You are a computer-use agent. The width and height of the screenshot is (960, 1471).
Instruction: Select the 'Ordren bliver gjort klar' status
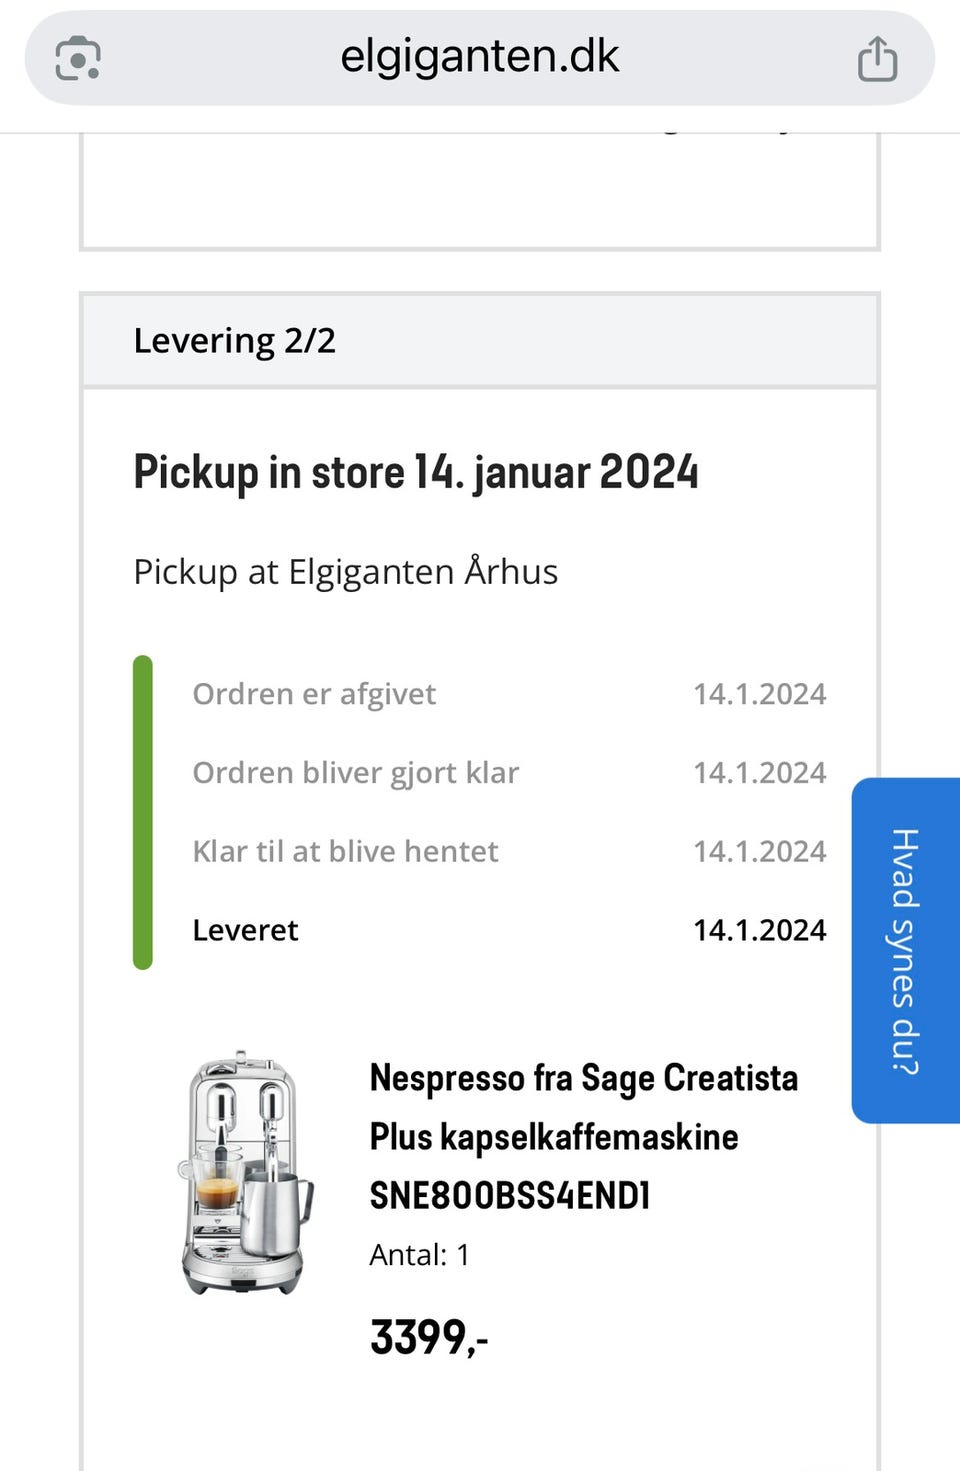[x=355, y=773]
